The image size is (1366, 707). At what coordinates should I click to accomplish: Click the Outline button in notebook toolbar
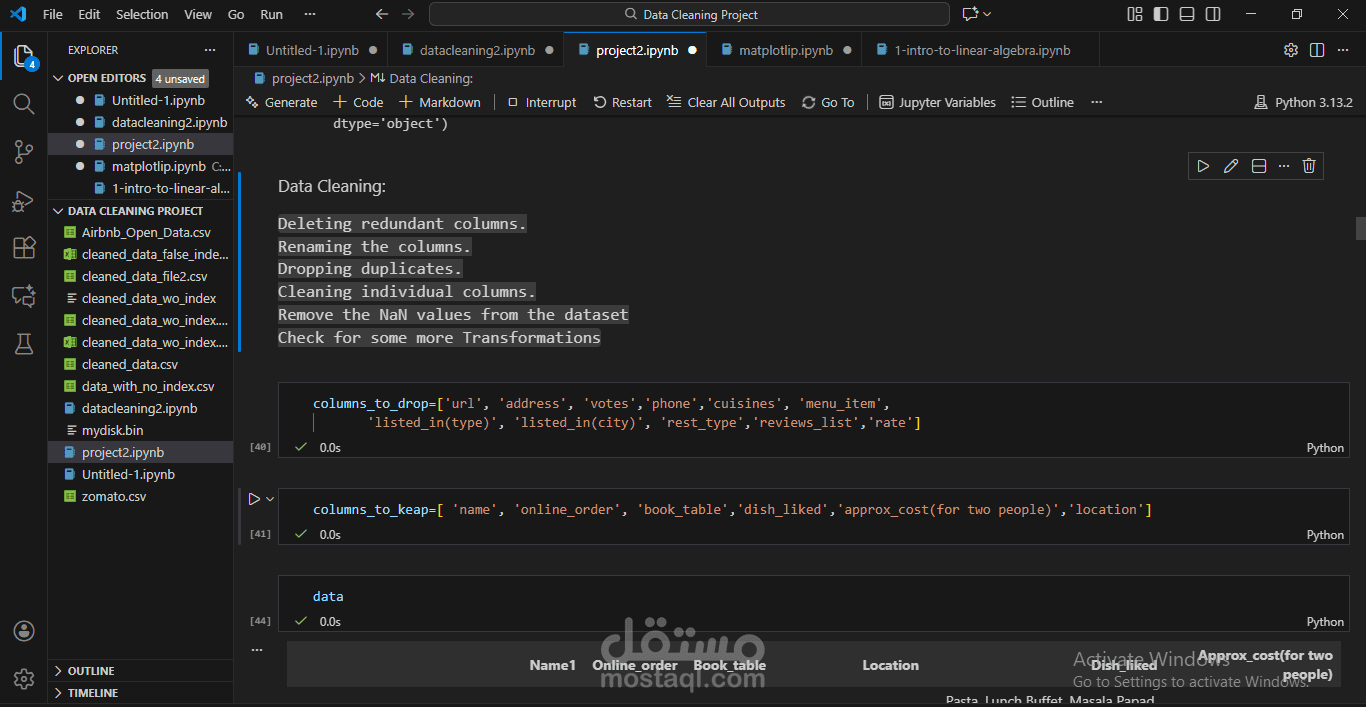(1042, 102)
